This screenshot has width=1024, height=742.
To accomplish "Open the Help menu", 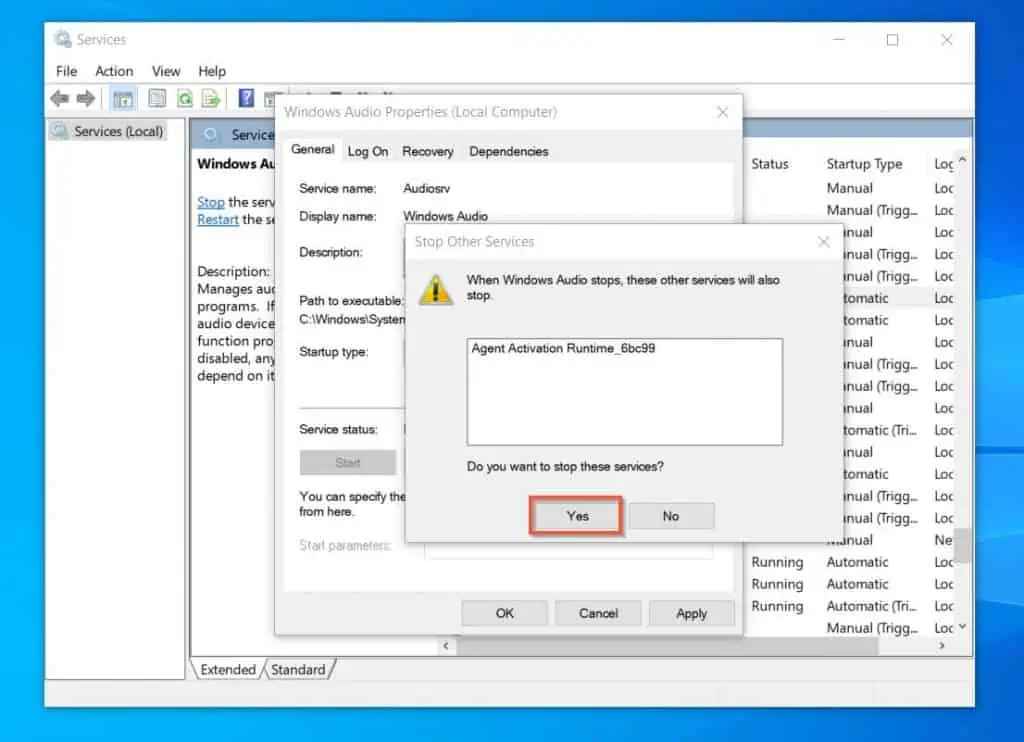I will pos(212,71).
